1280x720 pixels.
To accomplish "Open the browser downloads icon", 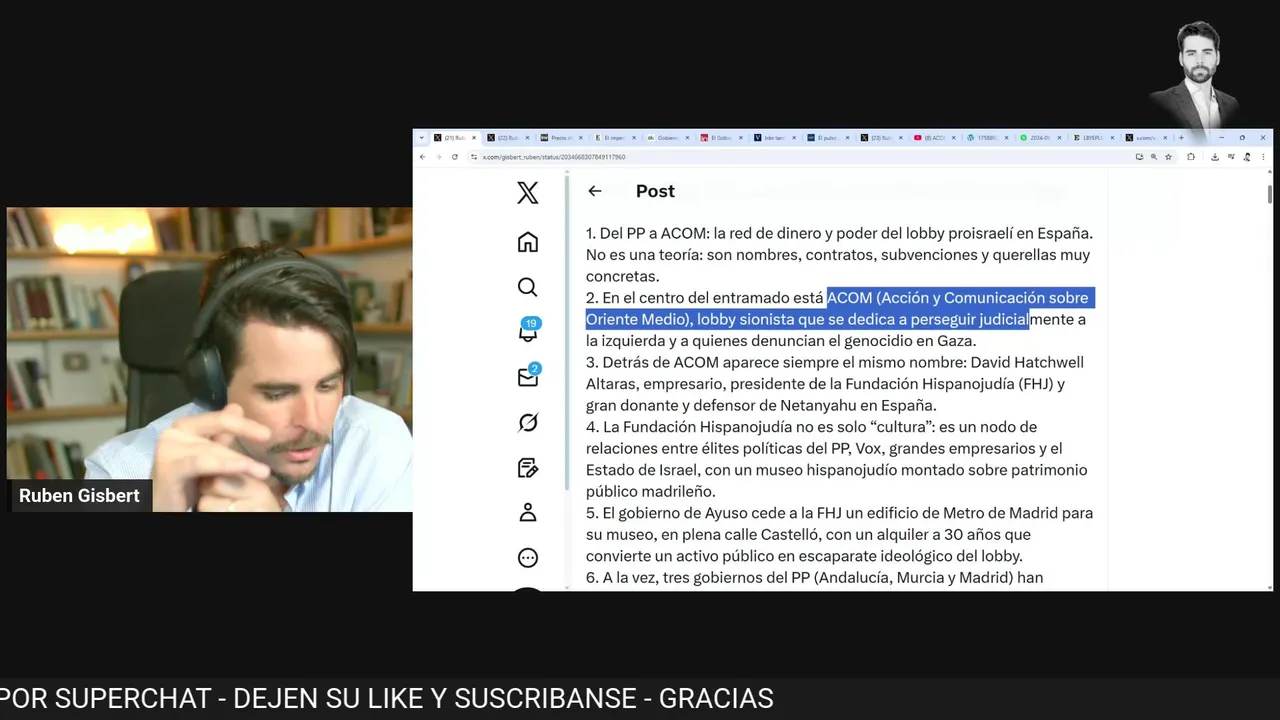I will pos(1214,157).
